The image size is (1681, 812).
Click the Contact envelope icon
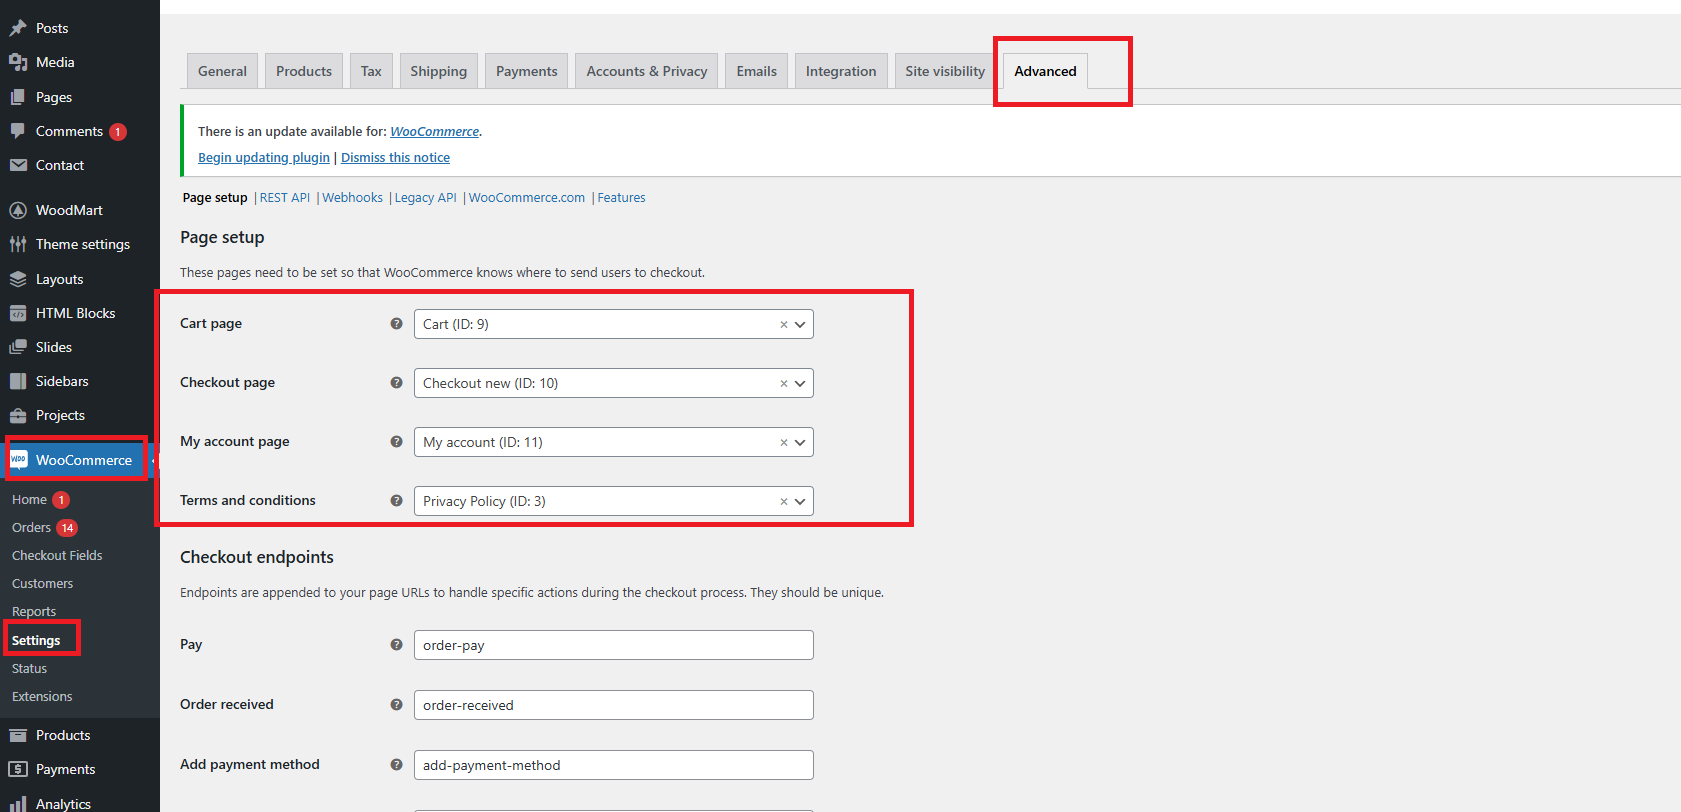click(x=18, y=165)
